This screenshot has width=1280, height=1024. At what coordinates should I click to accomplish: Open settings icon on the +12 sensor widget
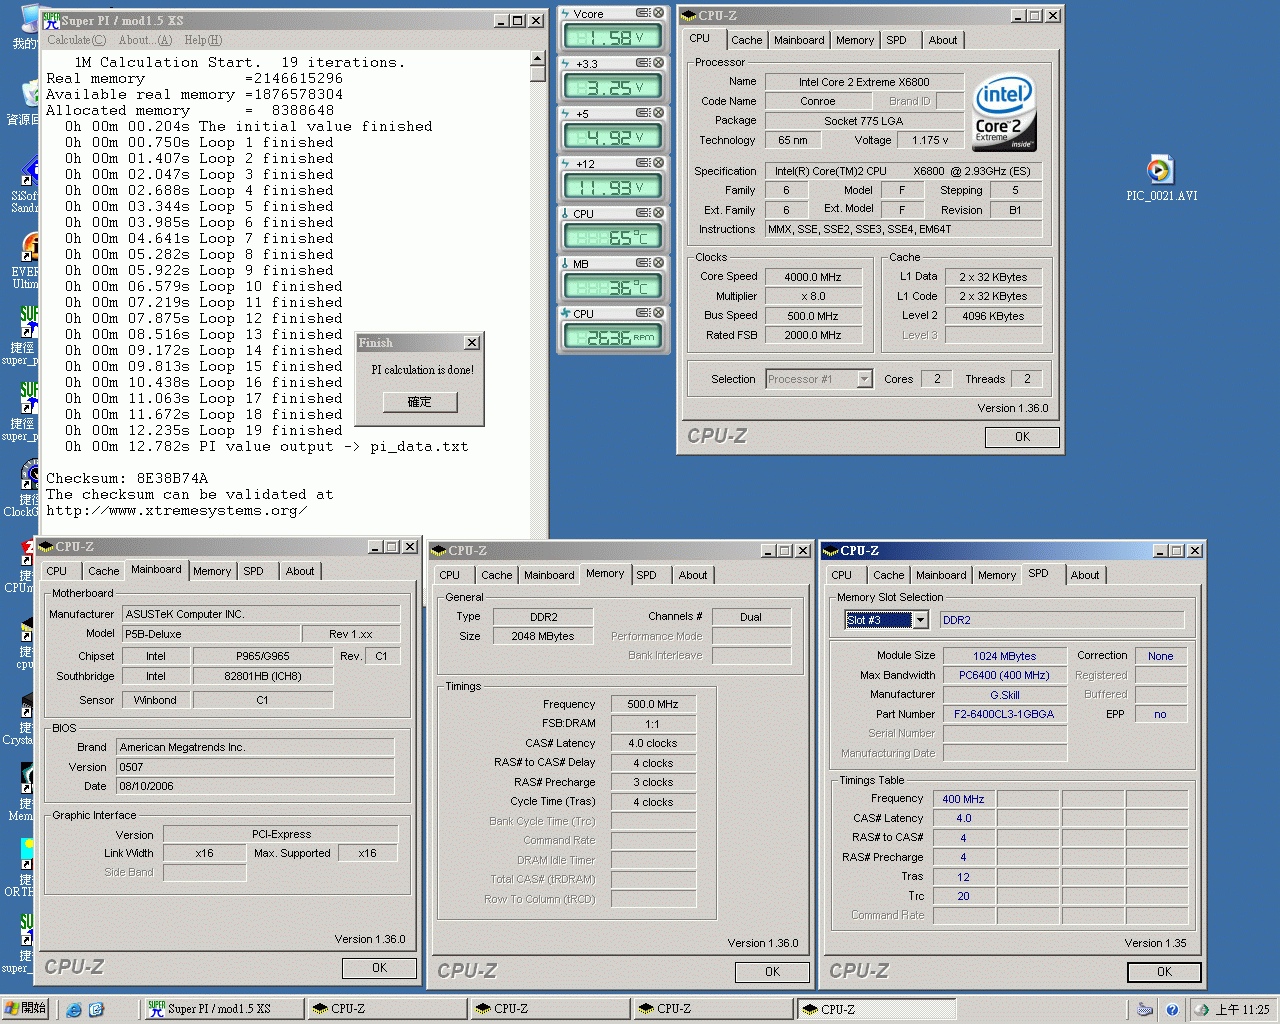[x=643, y=163]
